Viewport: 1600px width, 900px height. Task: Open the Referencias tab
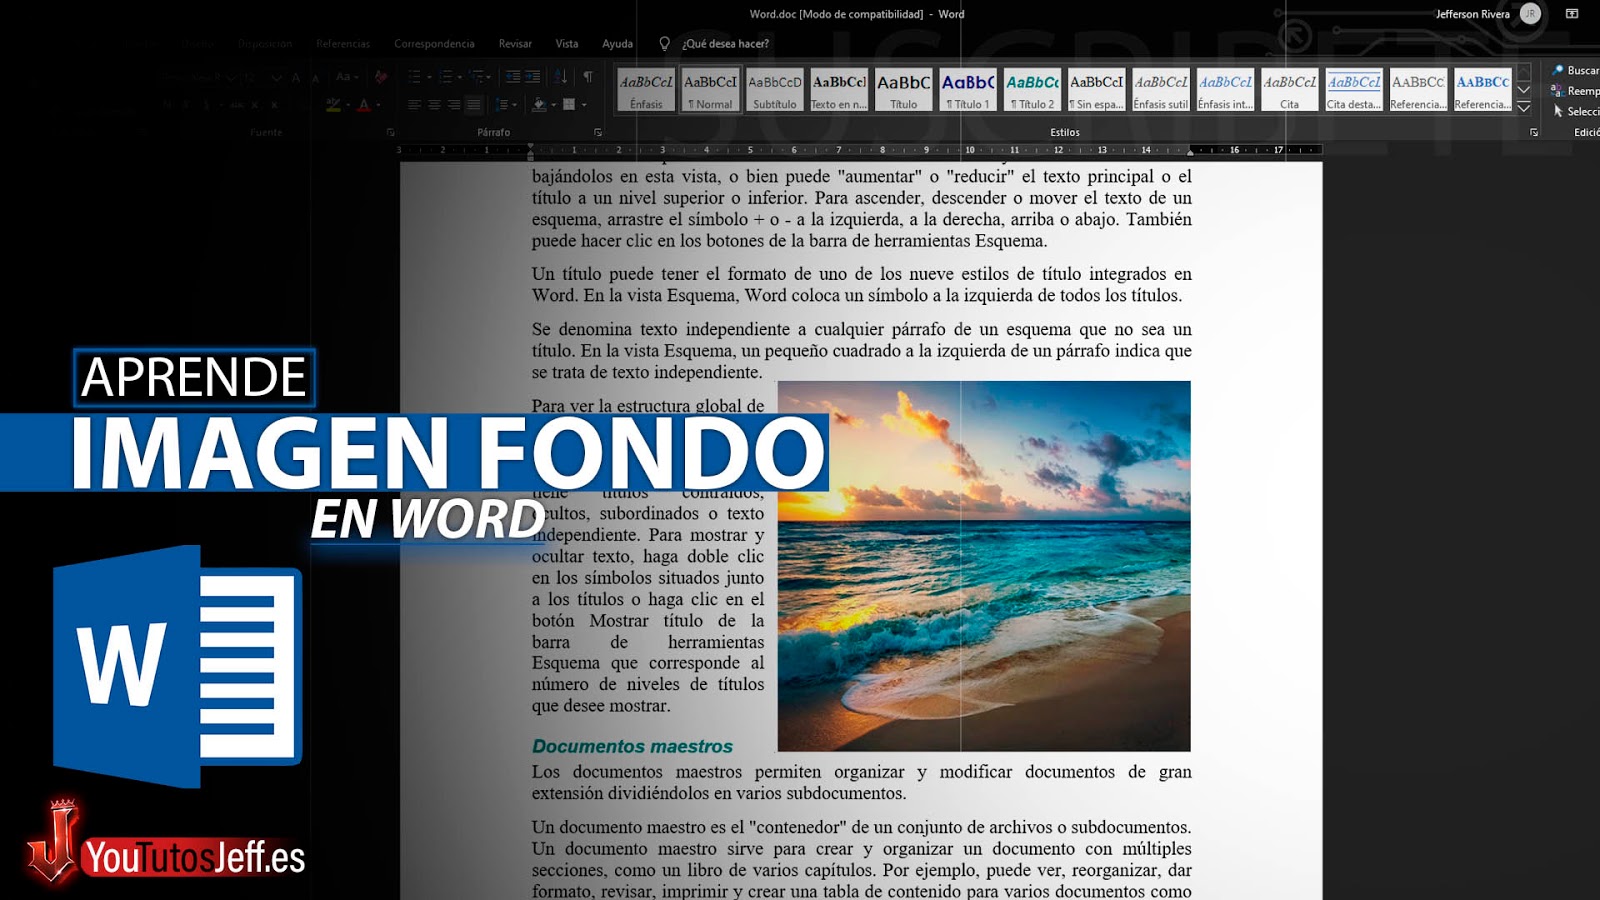343,44
